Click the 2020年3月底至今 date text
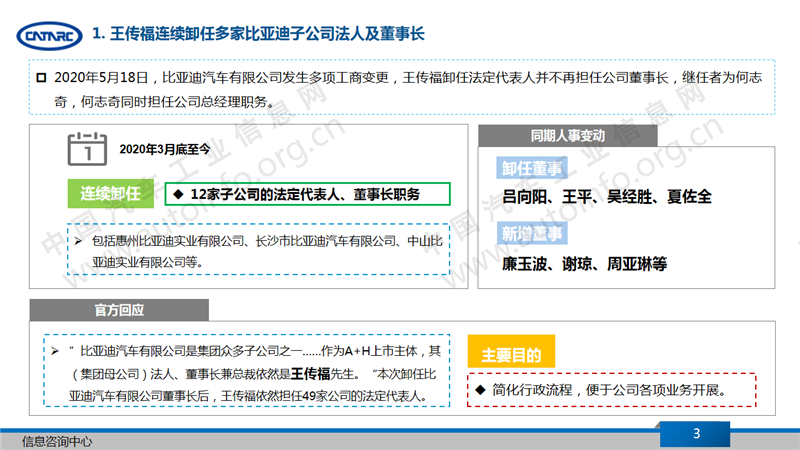 click(x=165, y=149)
